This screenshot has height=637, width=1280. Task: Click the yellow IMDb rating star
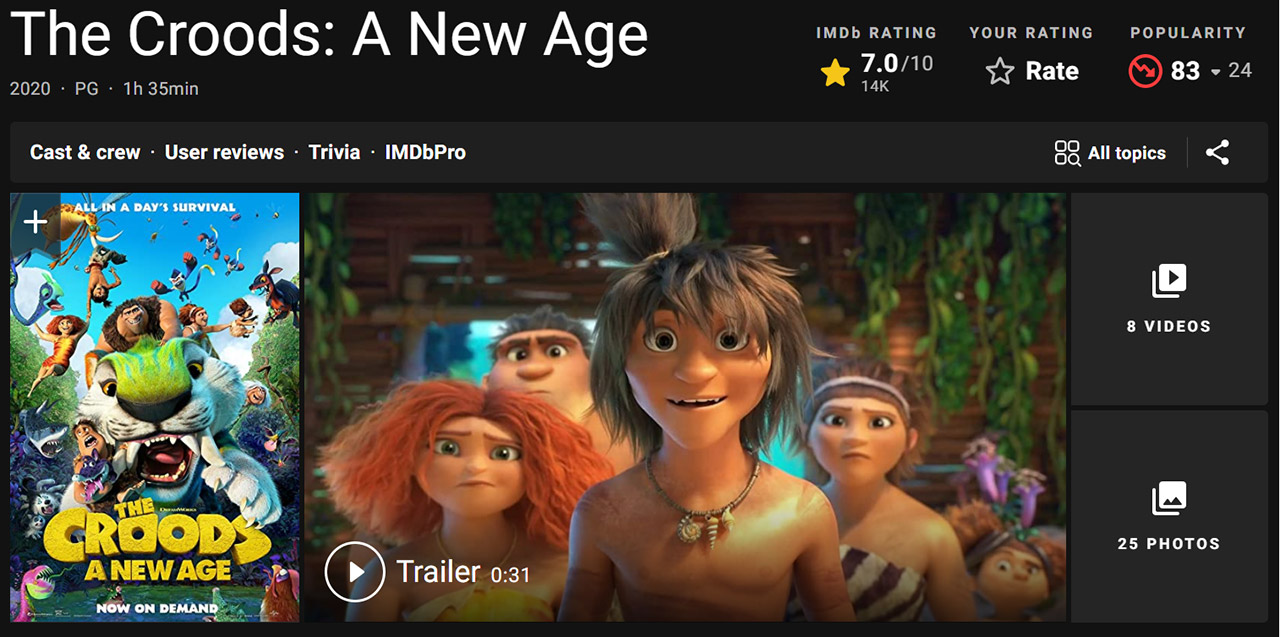click(835, 72)
